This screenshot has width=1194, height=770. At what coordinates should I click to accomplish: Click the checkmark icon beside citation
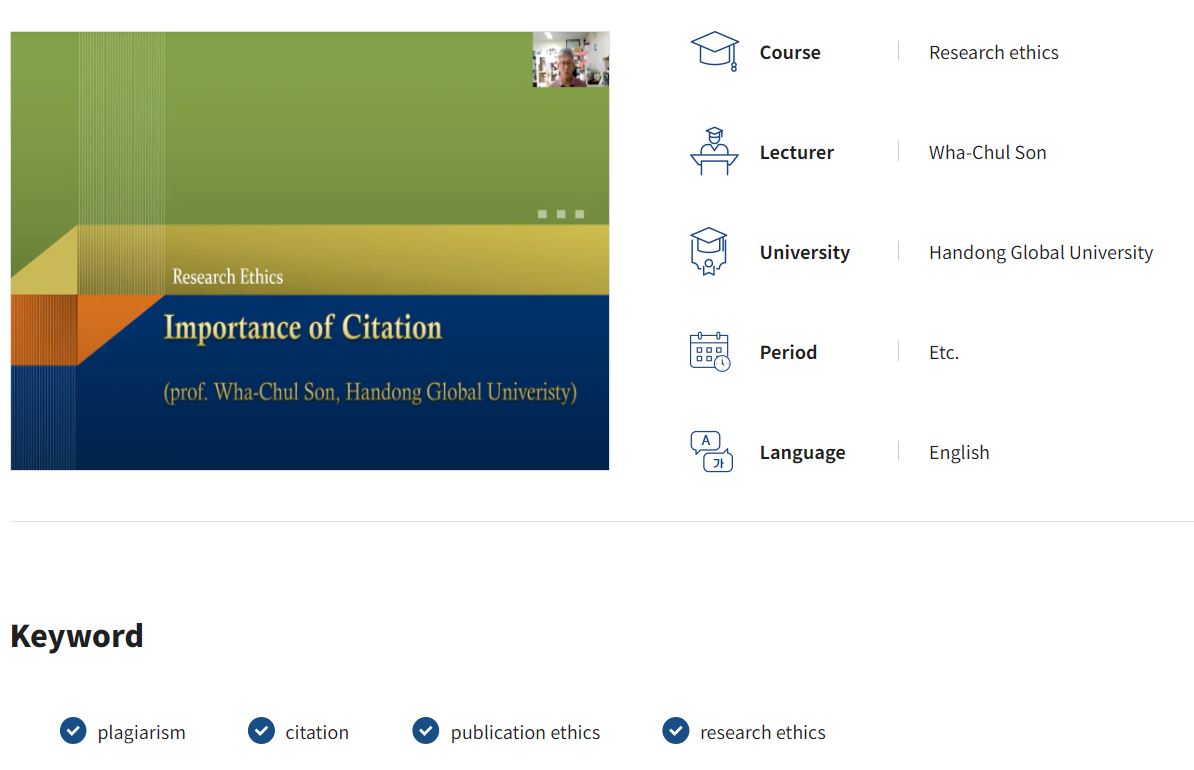click(261, 730)
